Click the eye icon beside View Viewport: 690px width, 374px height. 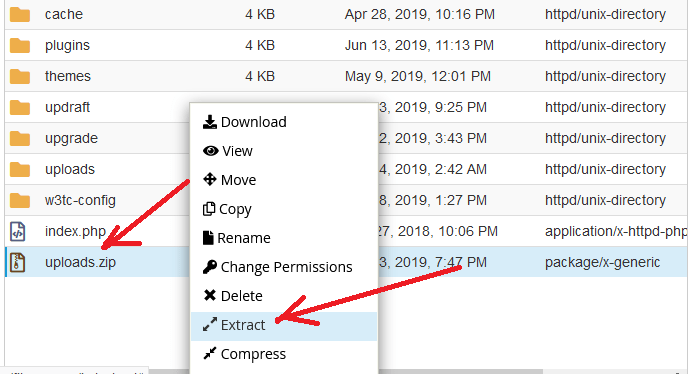coord(210,151)
